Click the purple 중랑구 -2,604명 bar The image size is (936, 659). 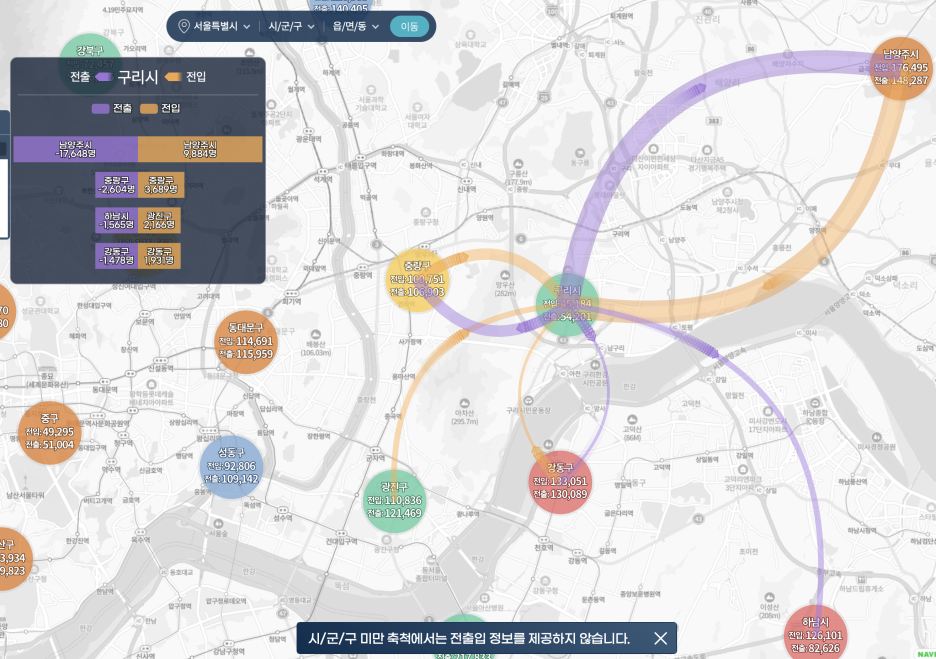pyautogui.click(x=116, y=185)
